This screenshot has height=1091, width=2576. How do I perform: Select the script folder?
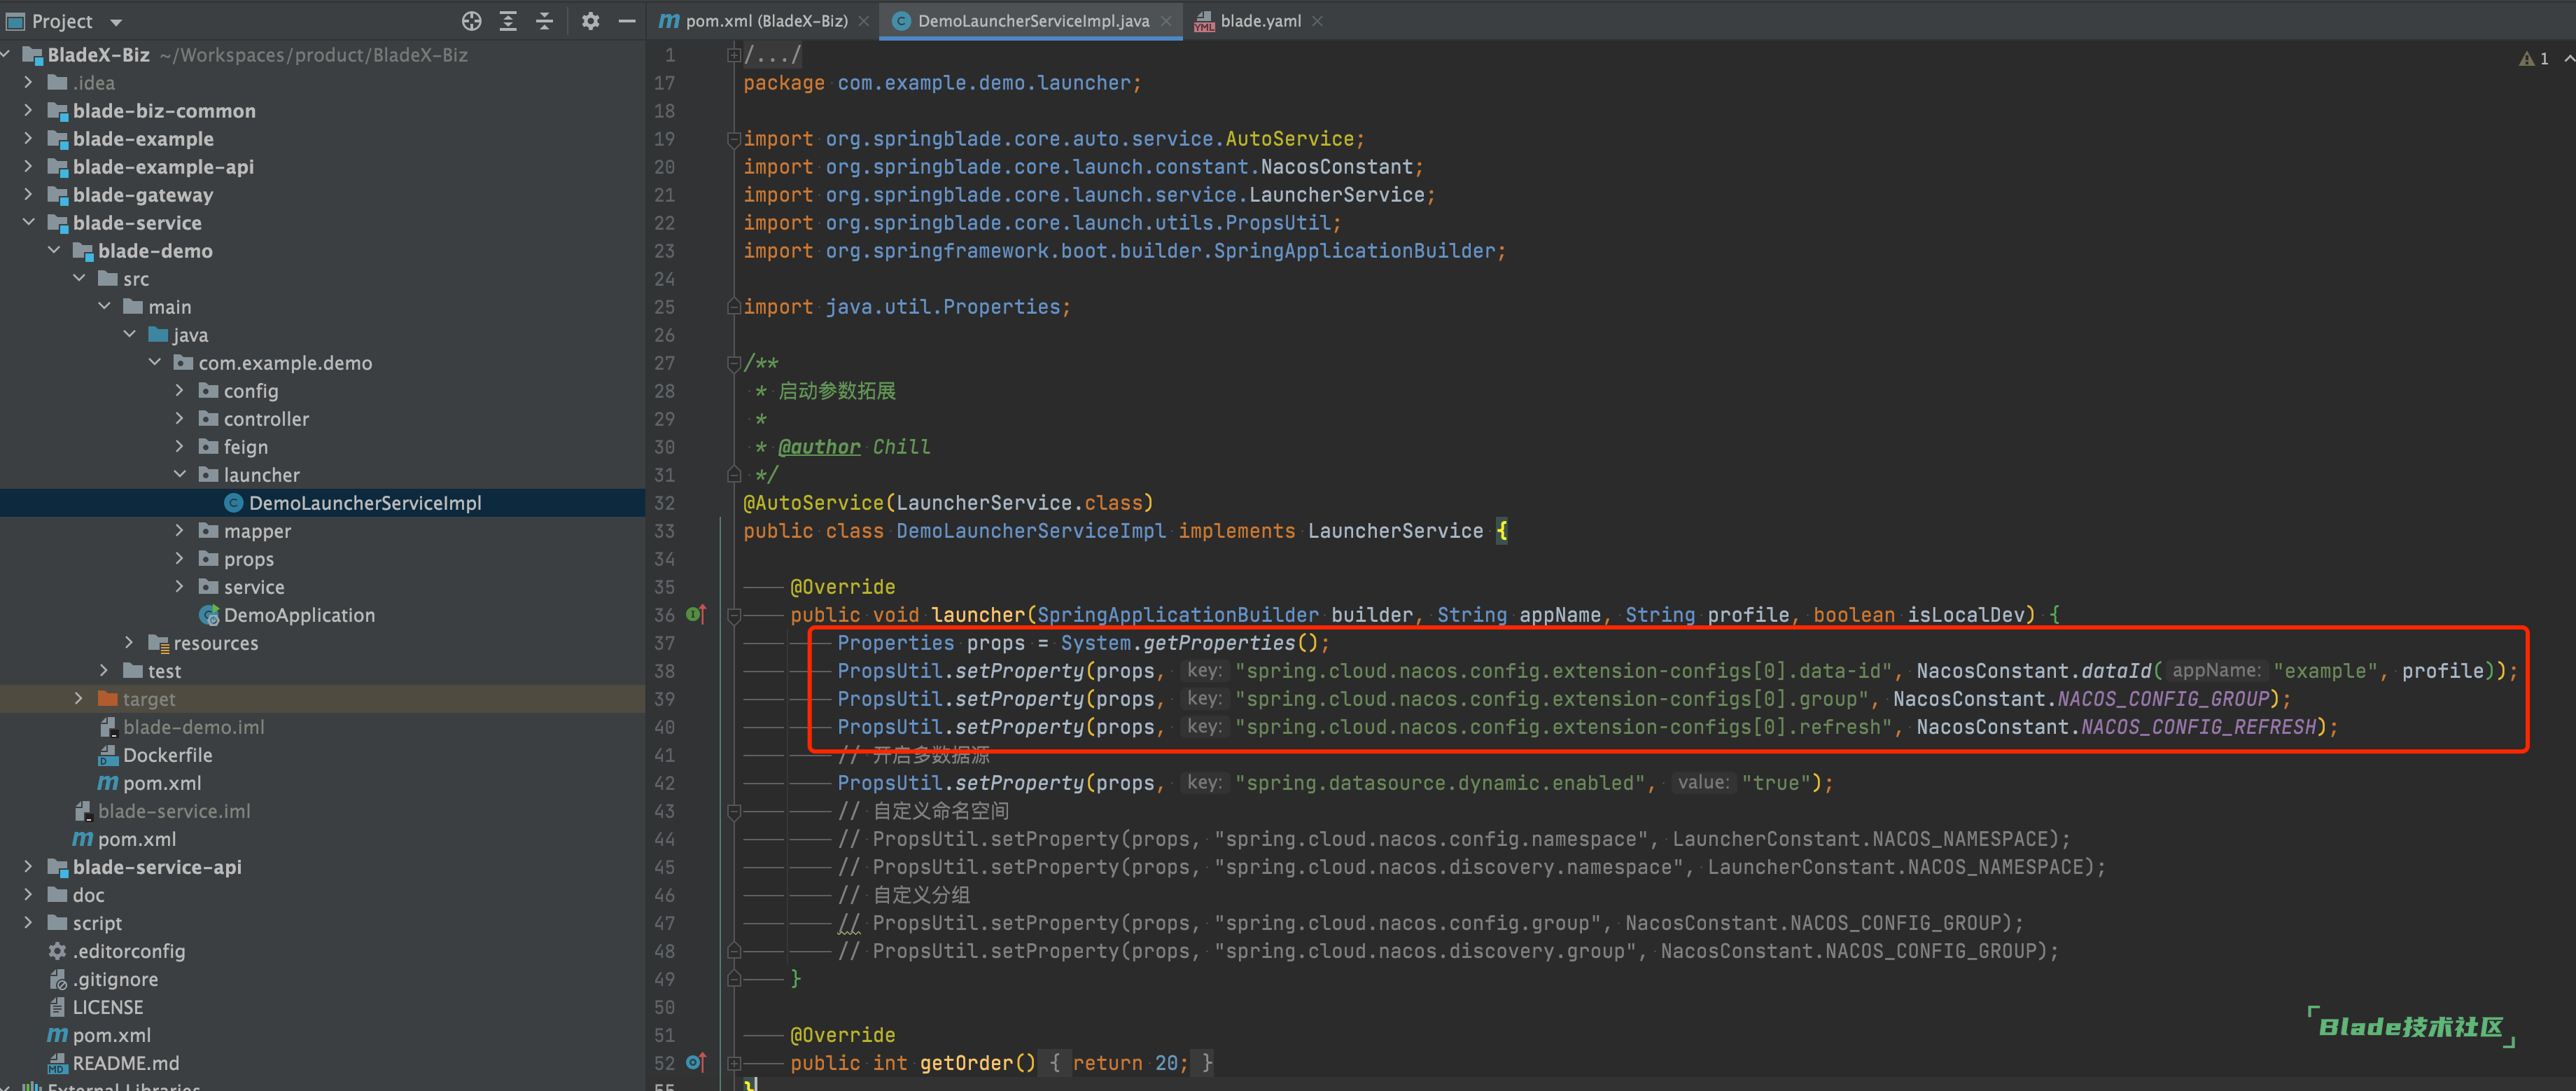click(97, 923)
